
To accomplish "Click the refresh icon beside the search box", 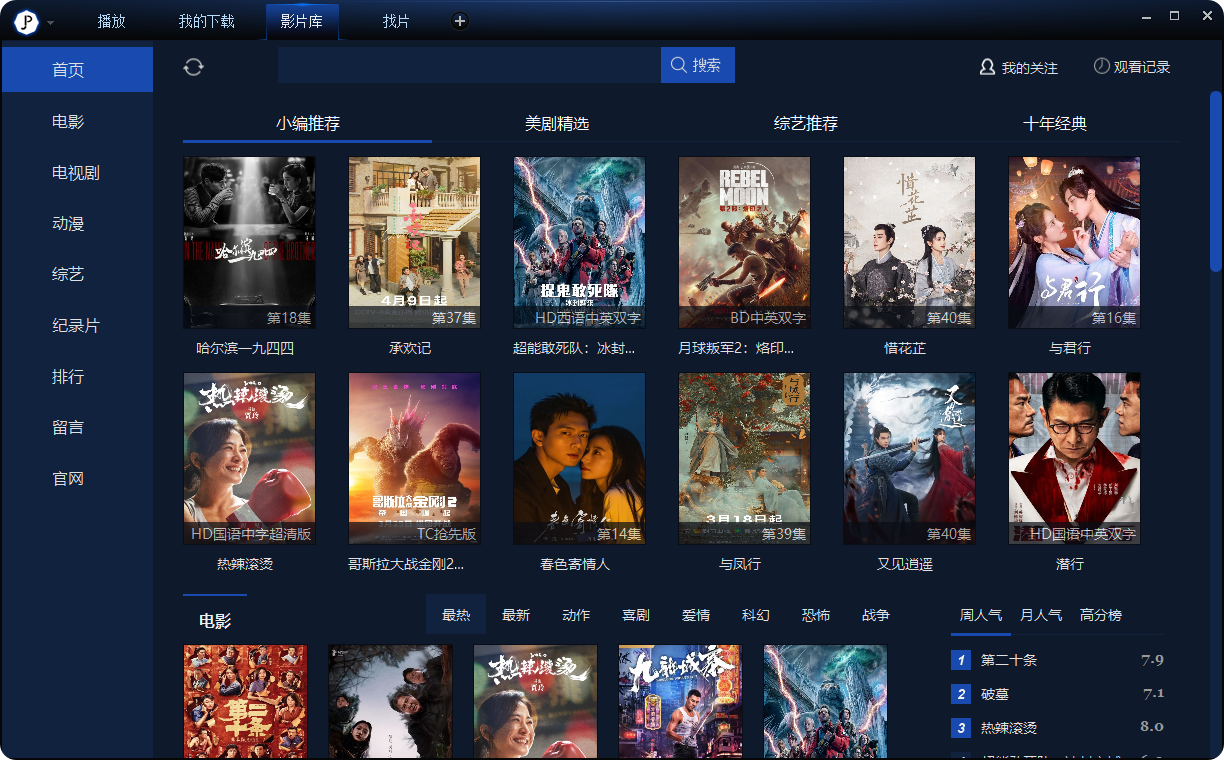I will pyautogui.click(x=194, y=67).
